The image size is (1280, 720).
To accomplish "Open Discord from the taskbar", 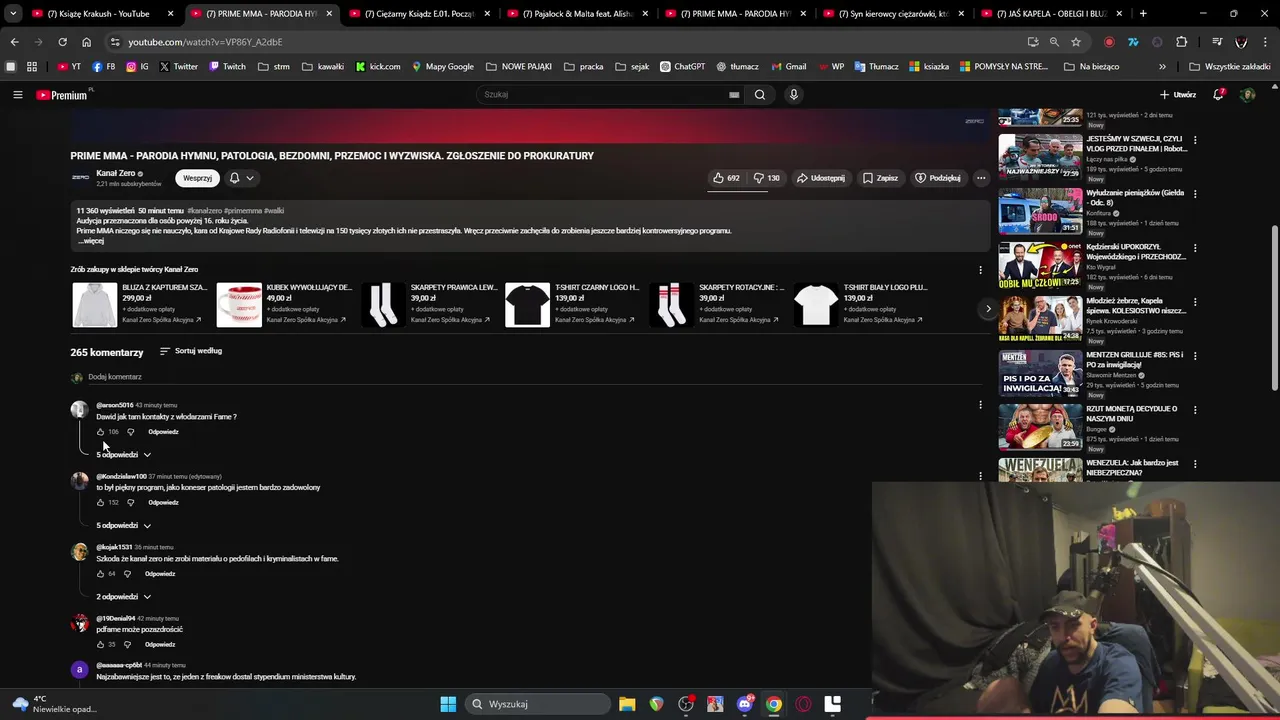I will tap(745, 704).
